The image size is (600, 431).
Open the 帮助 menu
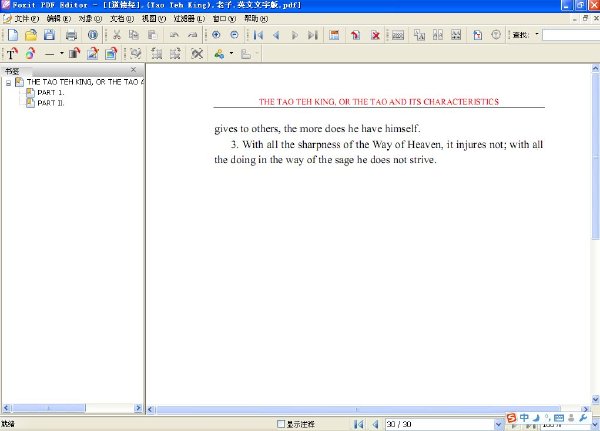click(256, 18)
